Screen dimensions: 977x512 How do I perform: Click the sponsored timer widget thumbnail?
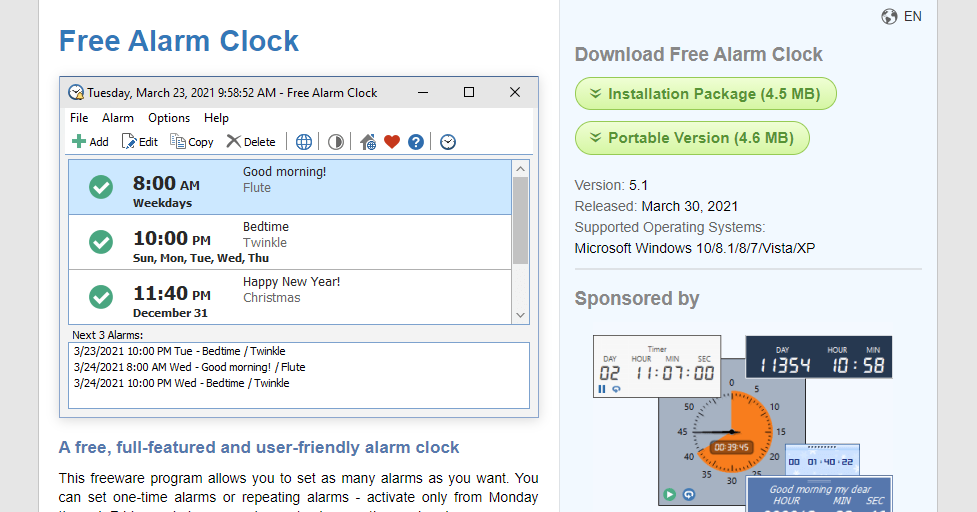[657, 366]
